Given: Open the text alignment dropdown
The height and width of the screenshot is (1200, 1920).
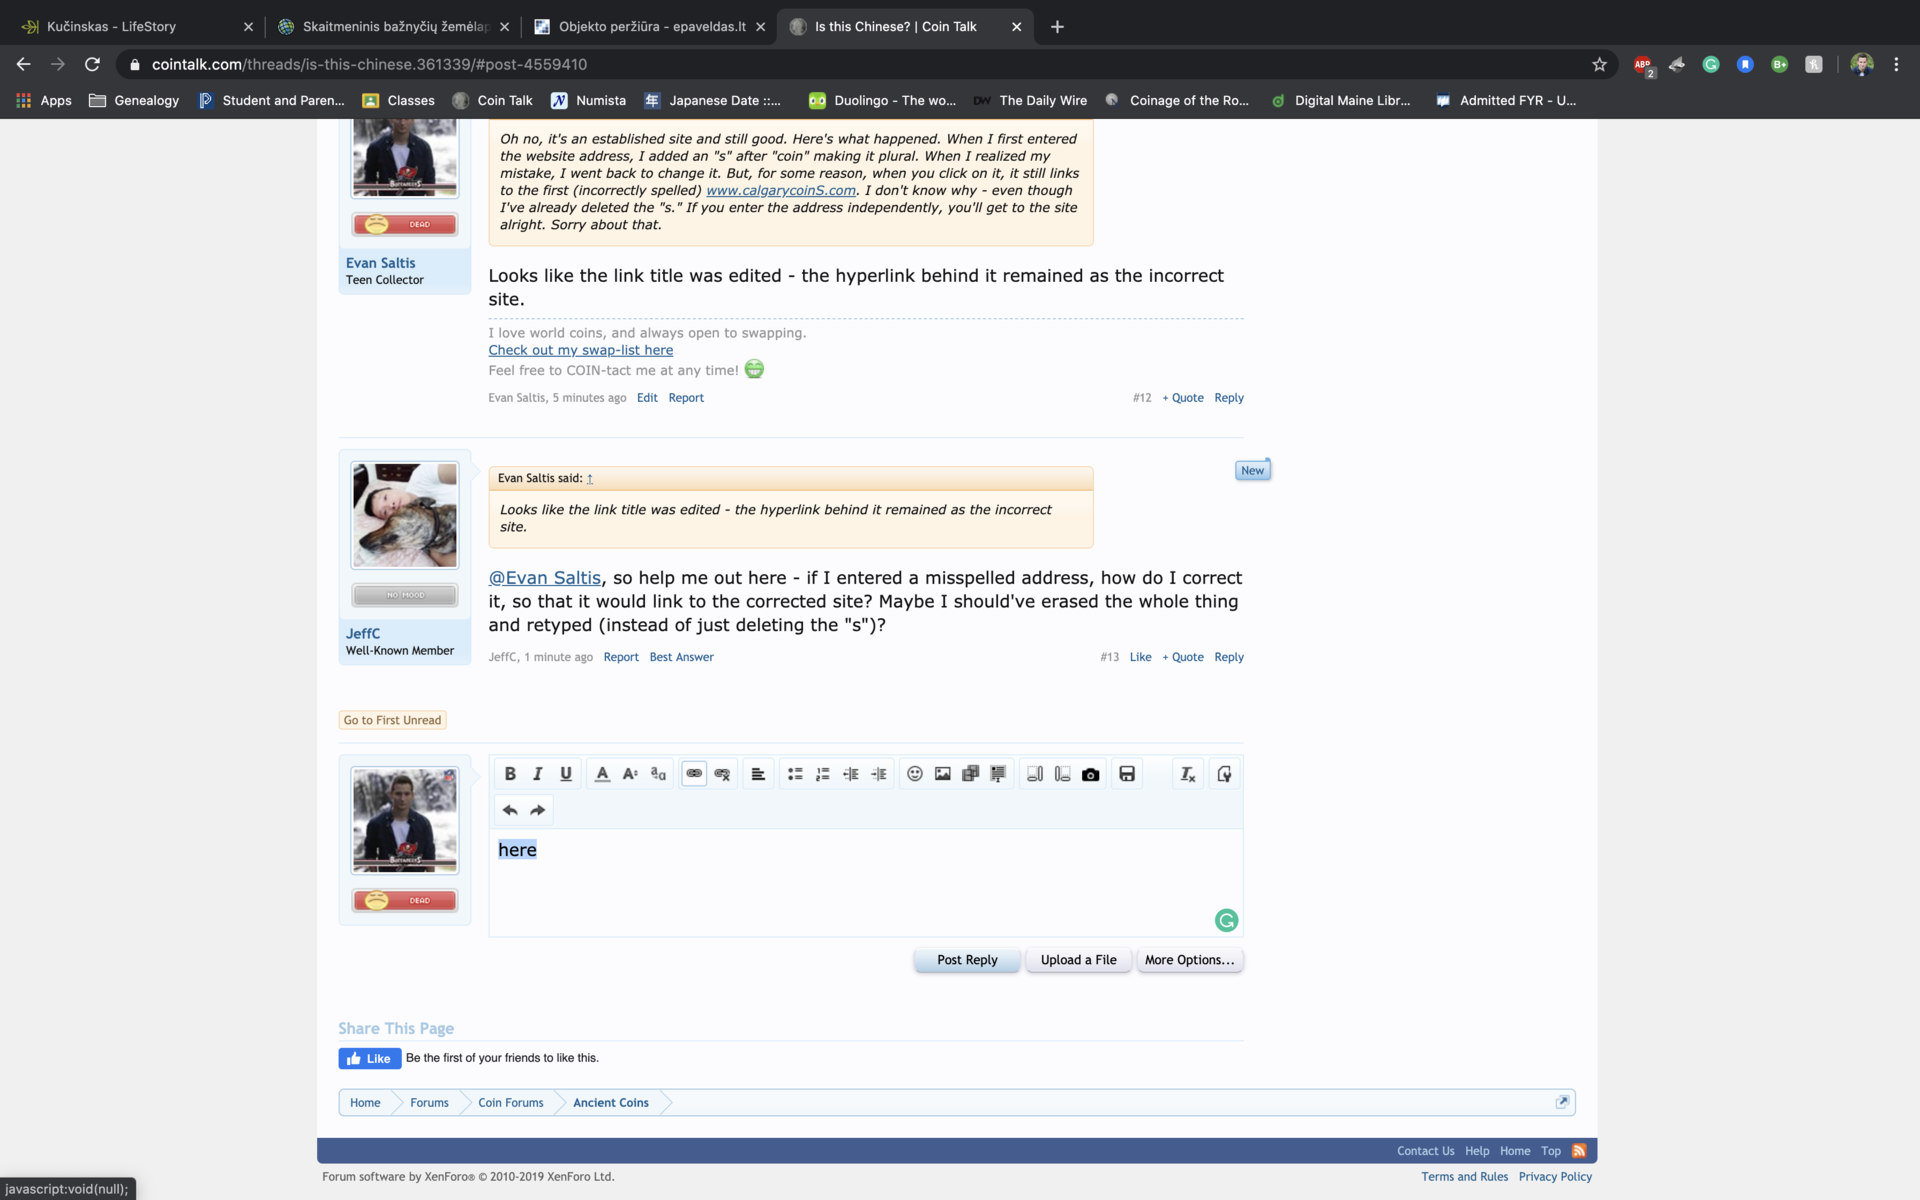Looking at the screenshot, I should [x=758, y=774].
